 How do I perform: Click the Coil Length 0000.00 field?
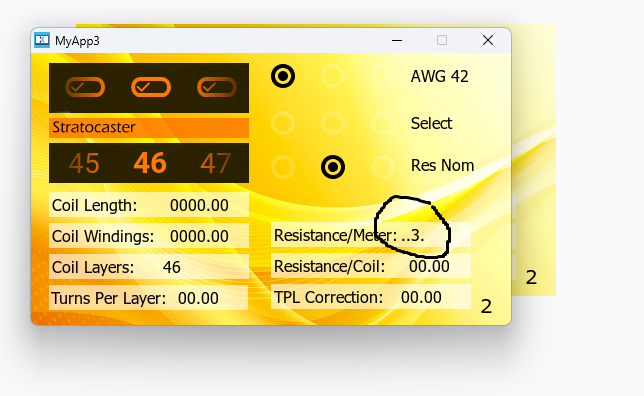click(149, 205)
